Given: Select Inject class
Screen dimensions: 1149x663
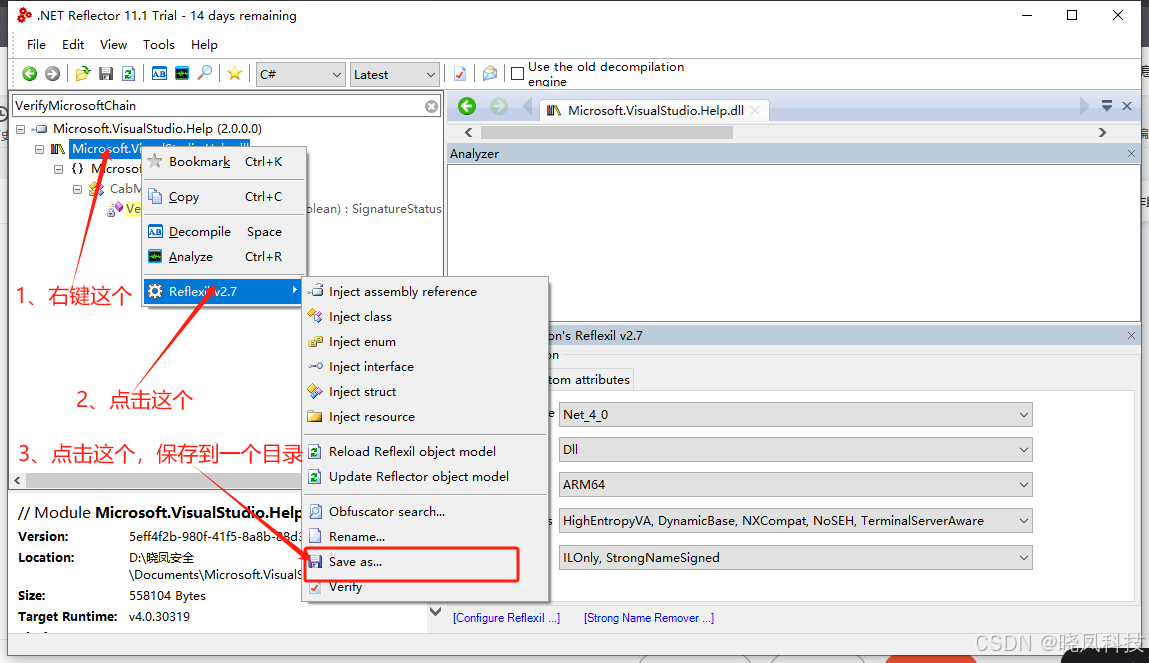Looking at the screenshot, I should click(425, 316).
